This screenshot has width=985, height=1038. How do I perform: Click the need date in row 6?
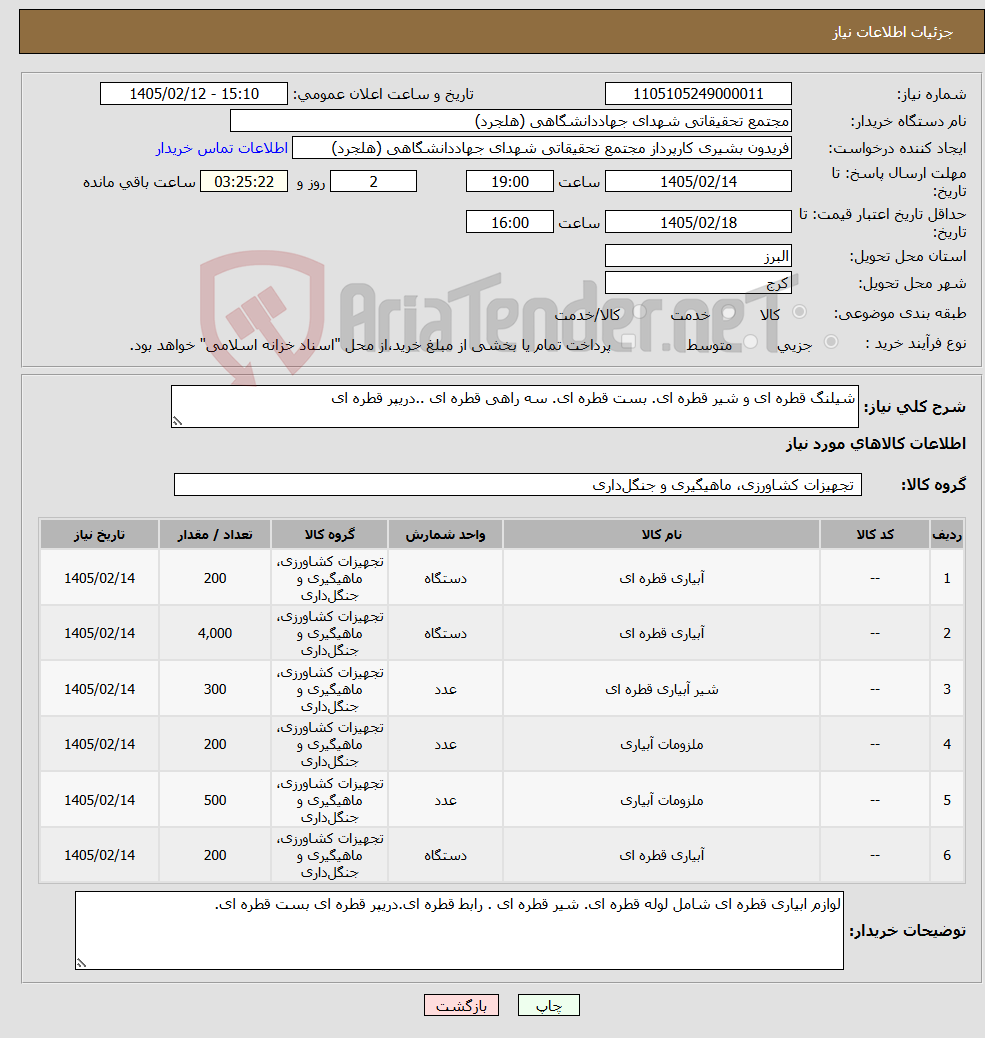[99, 855]
